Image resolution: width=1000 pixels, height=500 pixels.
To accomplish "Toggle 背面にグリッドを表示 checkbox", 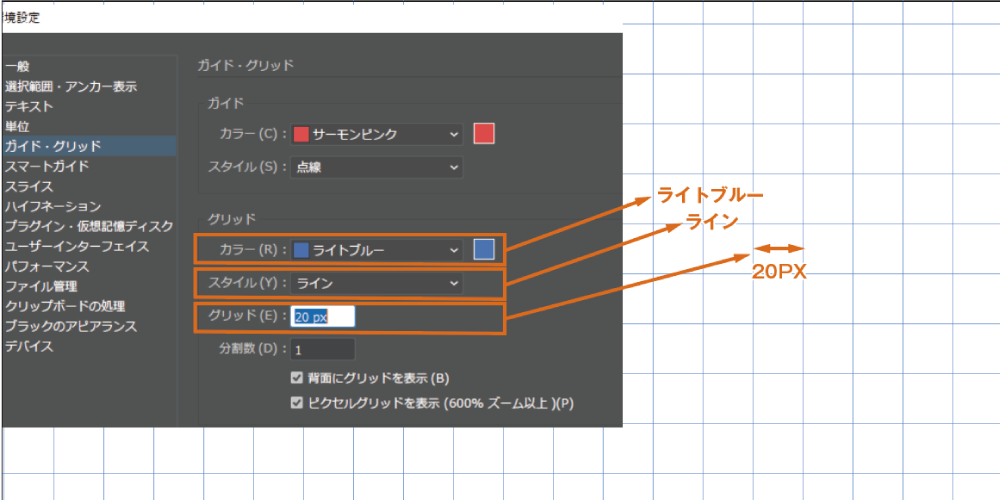I will 296,378.
